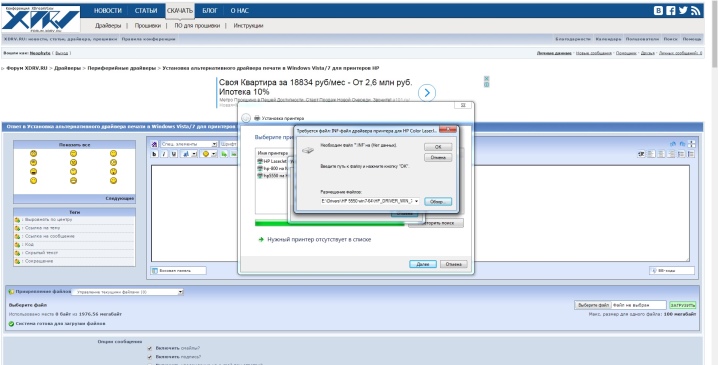Open the Управление текущими файлами dropdown
This screenshot has width=718, height=365.
pos(127,292)
